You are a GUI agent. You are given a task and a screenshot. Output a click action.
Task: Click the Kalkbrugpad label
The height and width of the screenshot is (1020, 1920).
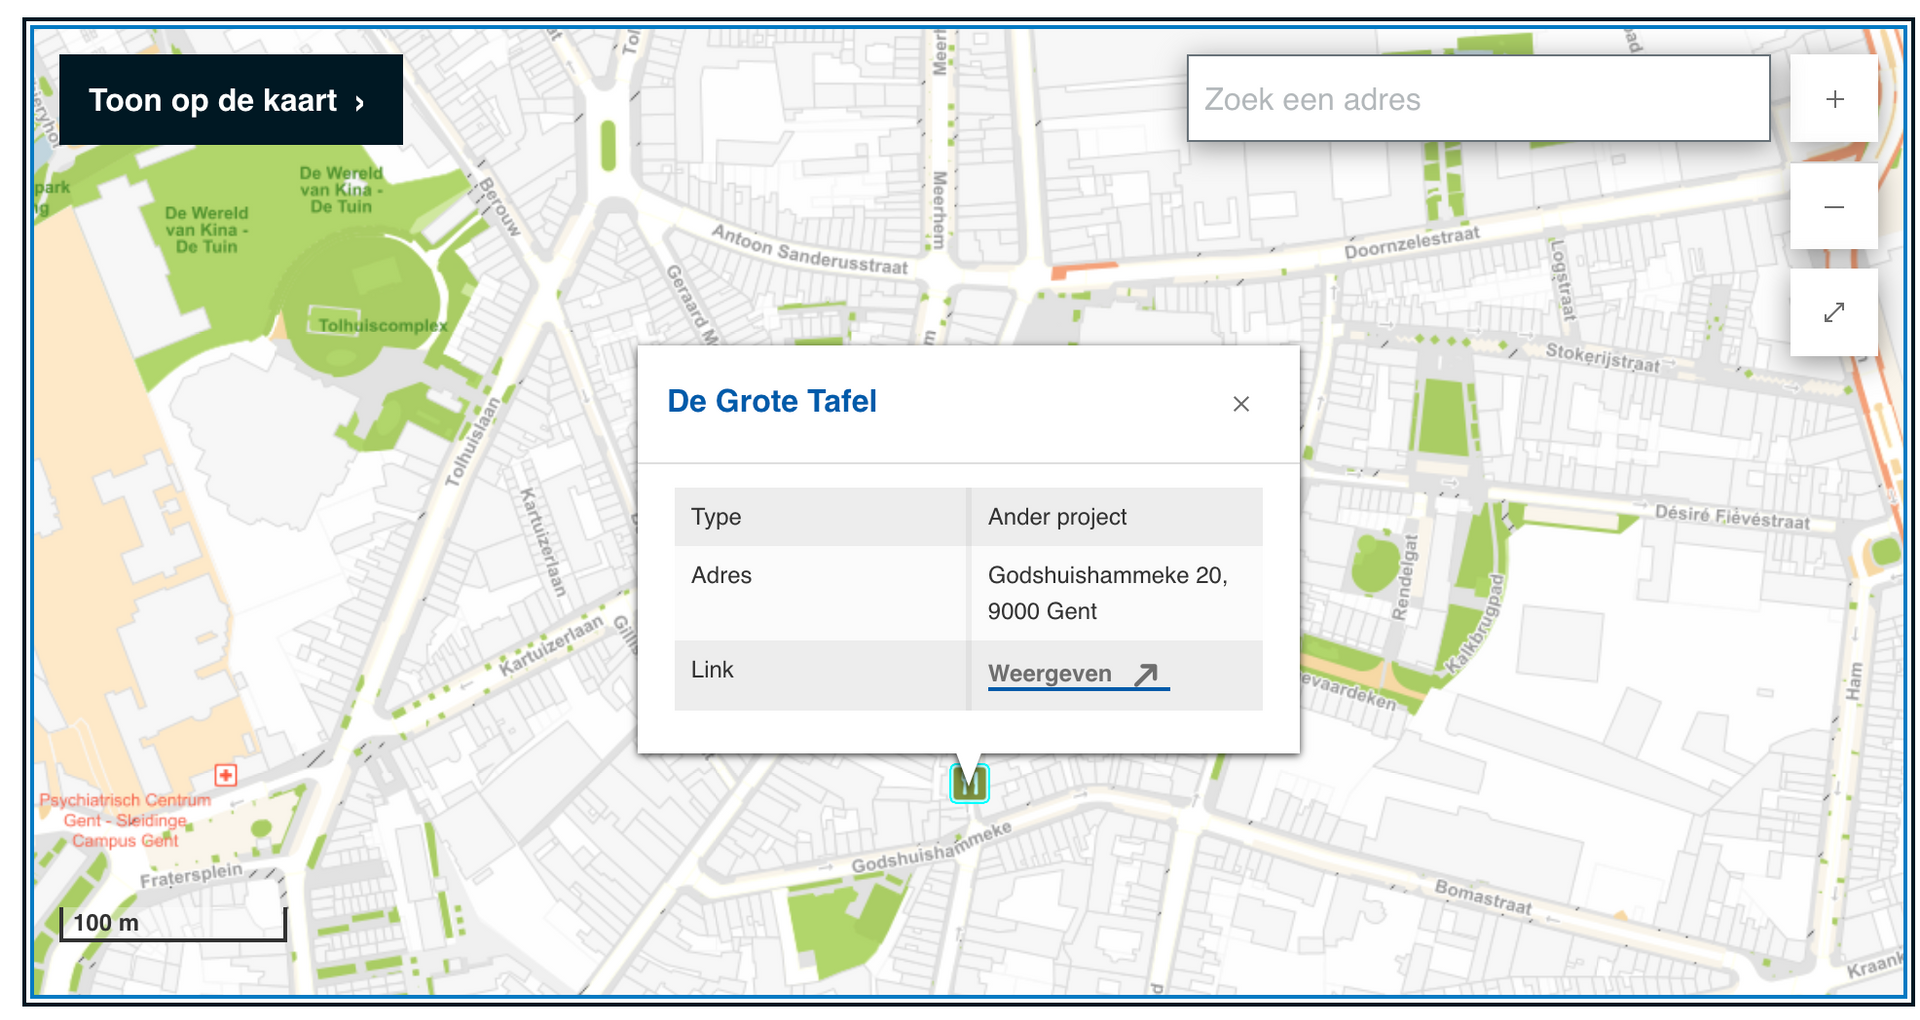tap(1474, 623)
